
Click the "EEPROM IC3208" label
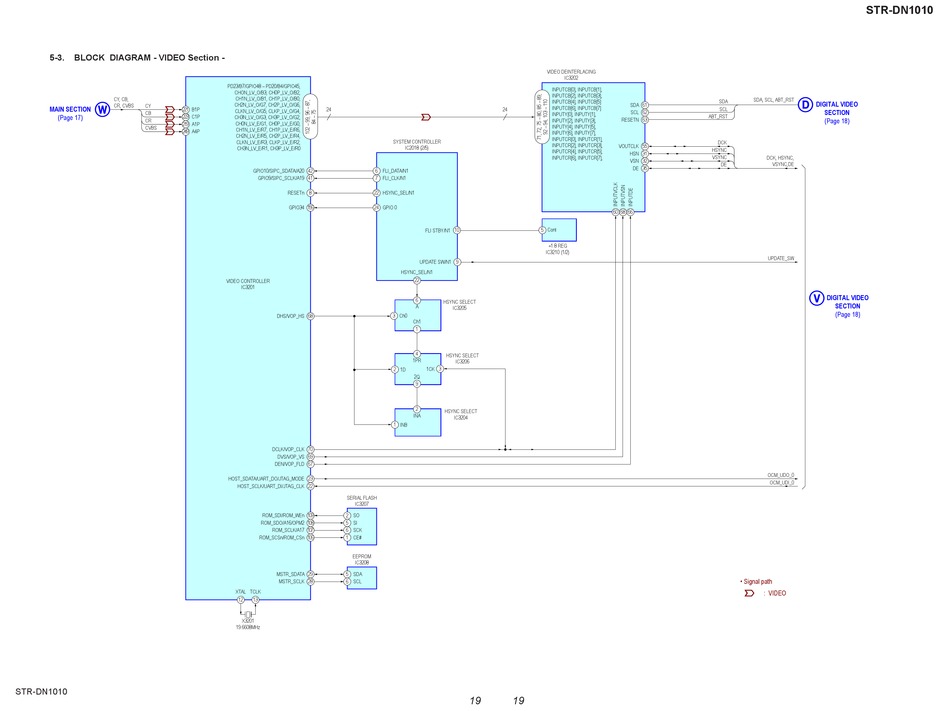point(362,560)
